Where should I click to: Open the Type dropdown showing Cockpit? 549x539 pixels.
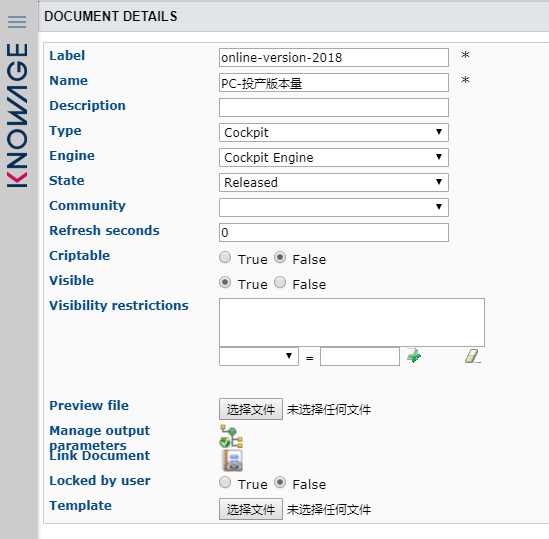click(x=334, y=132)
